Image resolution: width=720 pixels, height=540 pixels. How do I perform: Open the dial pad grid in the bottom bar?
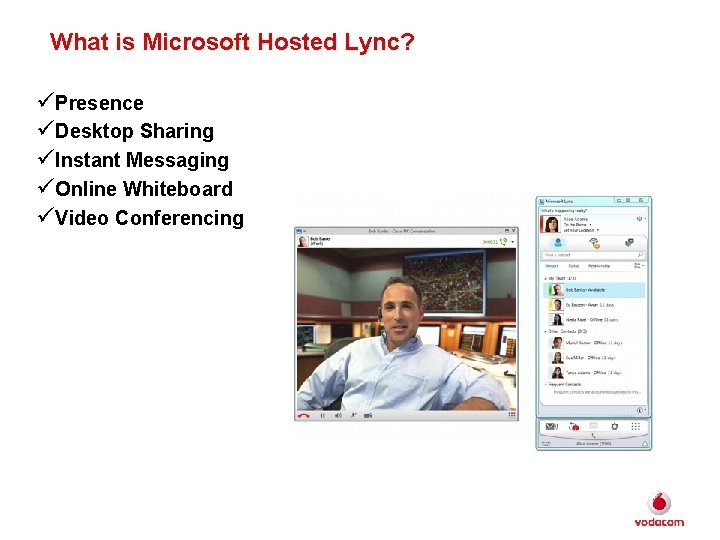[636, 427]
